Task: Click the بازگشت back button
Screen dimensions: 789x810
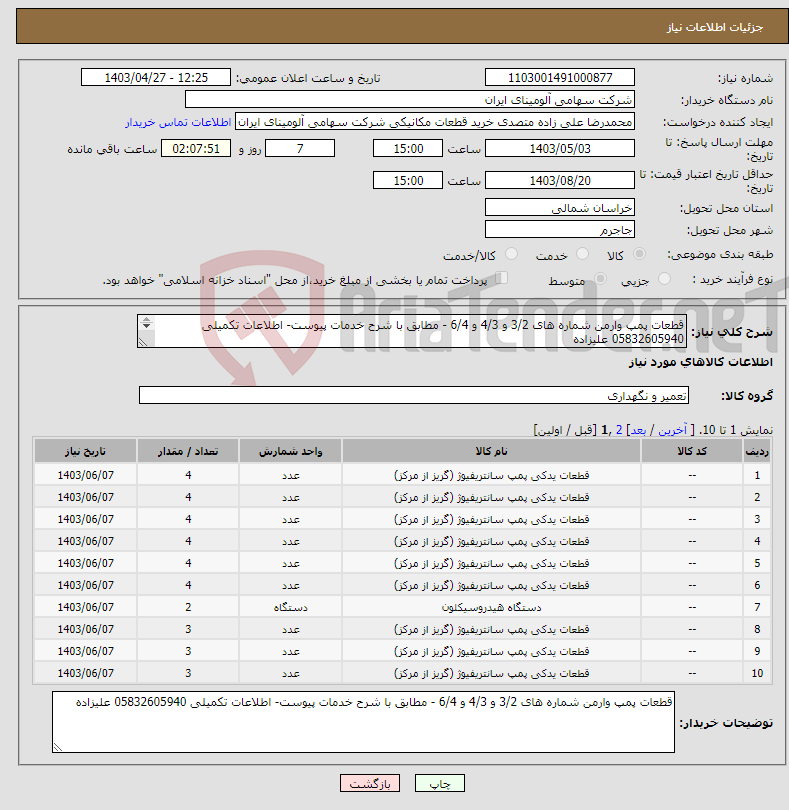Action: (370, 783)
